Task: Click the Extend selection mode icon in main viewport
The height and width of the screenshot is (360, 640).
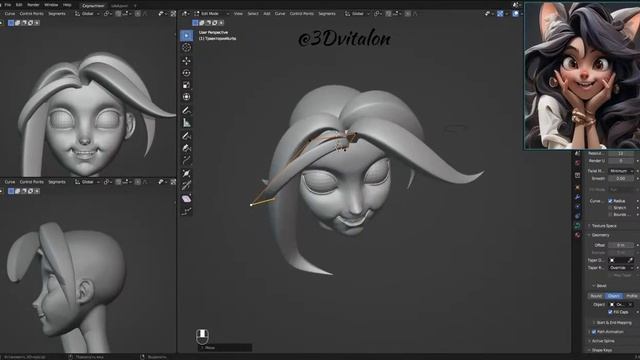Action: [x=202, y=23]
